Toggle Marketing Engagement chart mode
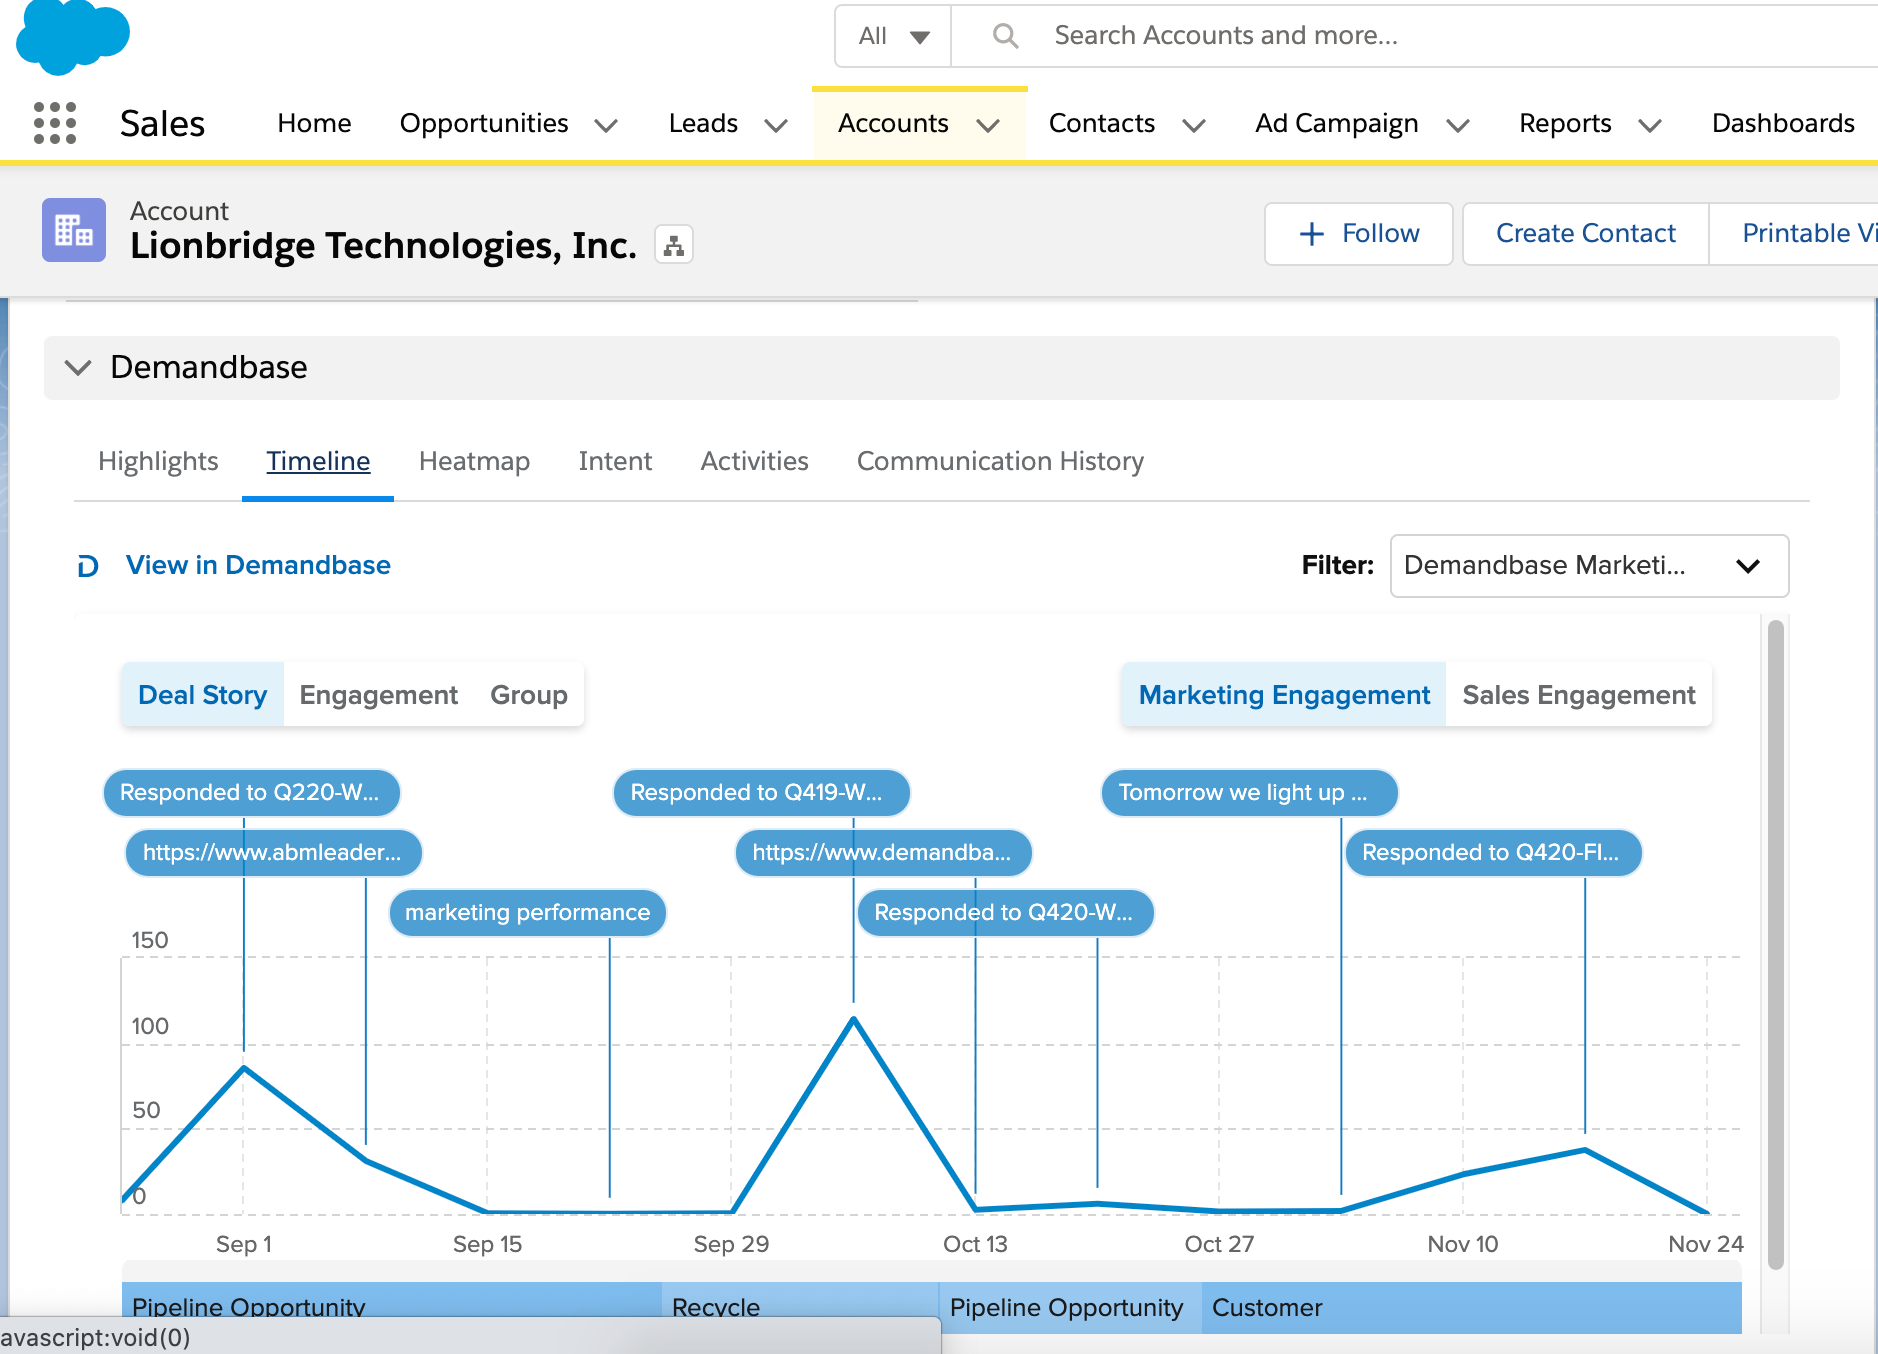This screenshot has height=1354, width=1878. tap(1284, 695)
